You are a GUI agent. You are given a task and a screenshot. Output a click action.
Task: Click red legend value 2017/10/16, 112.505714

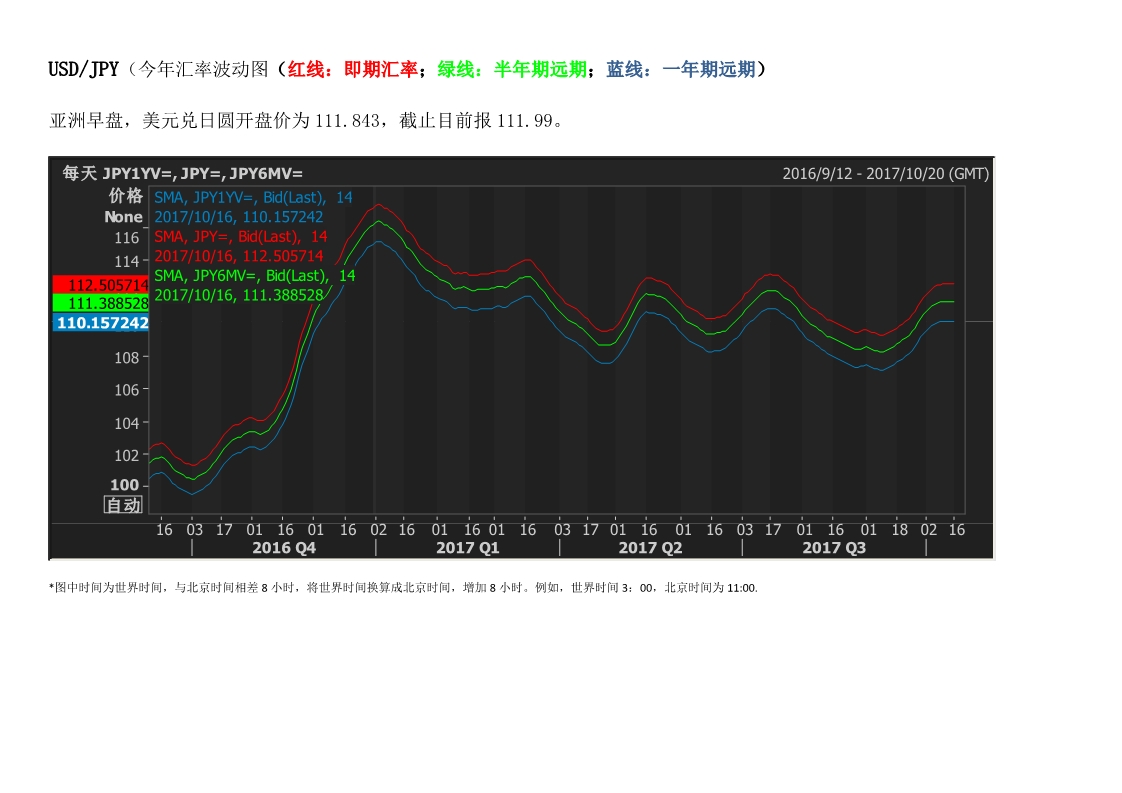click(x=238, y=256)
